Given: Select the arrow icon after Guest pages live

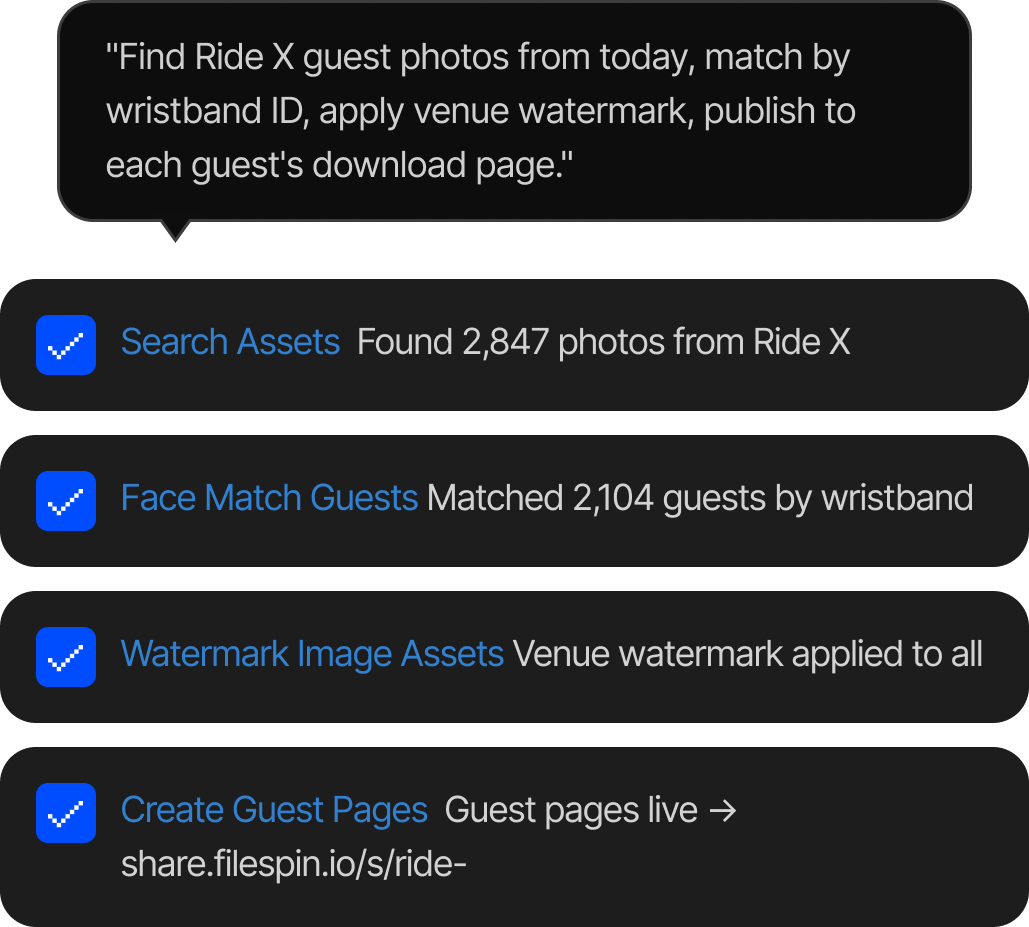Looking at the screenshot, I should 722,811.
